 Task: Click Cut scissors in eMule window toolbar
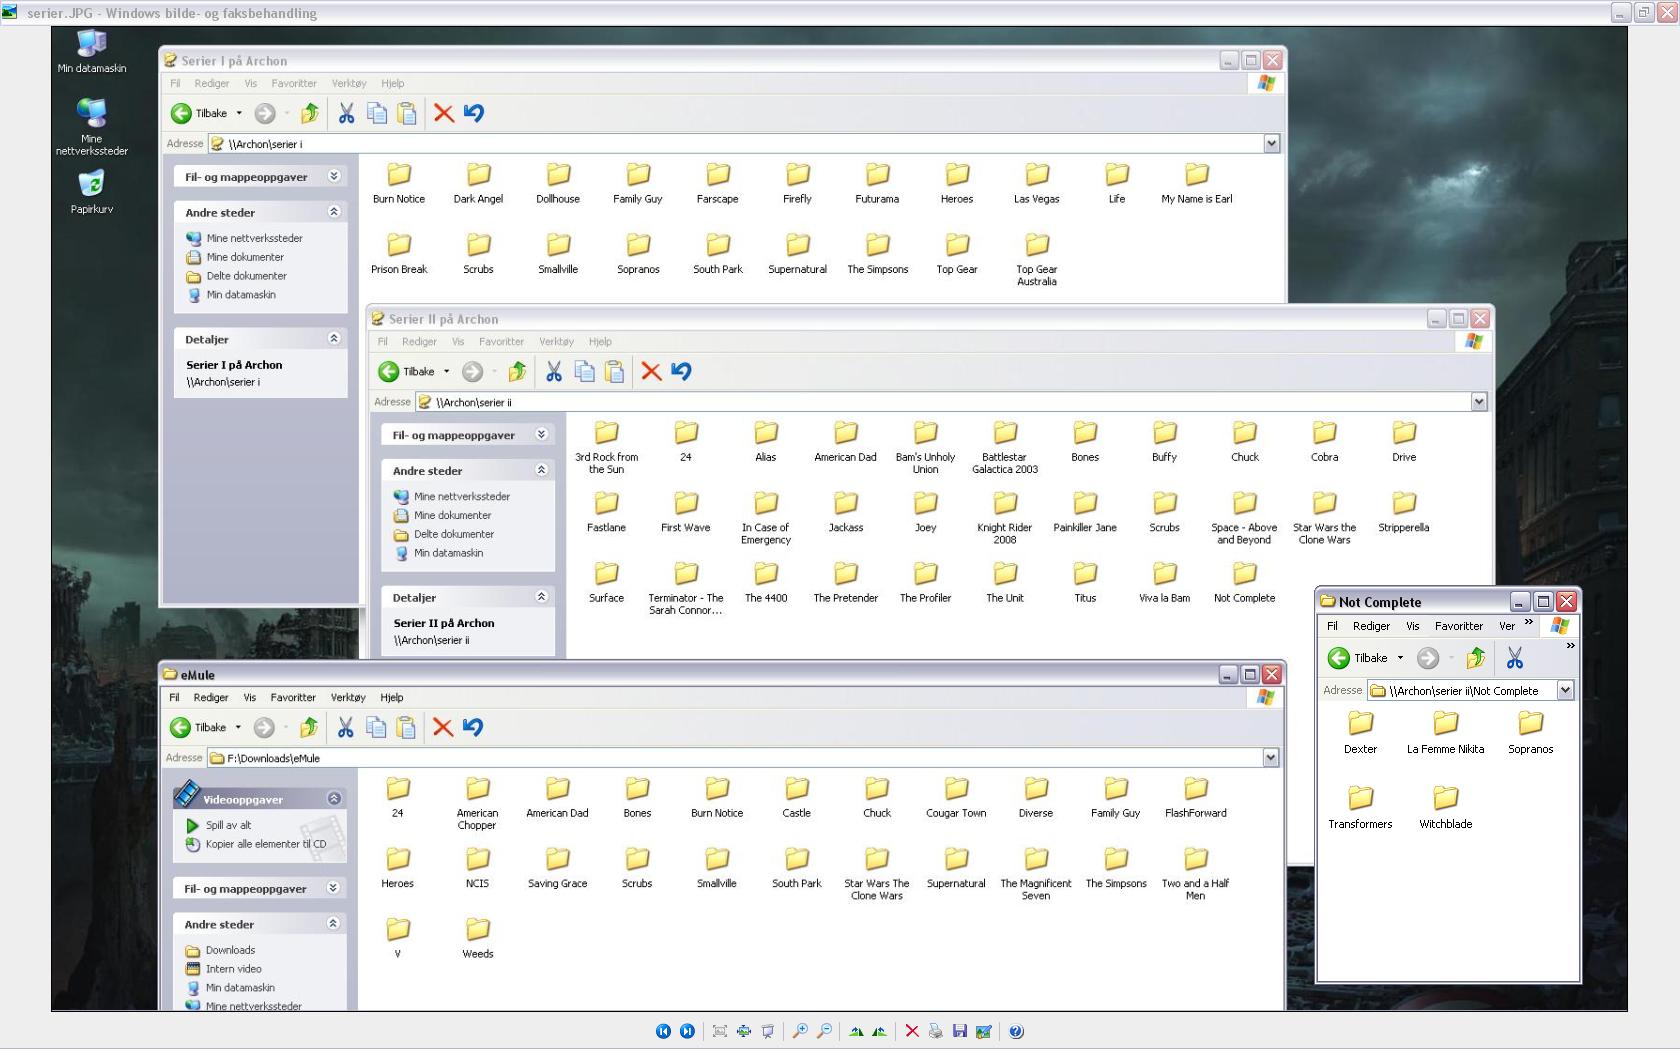345,727
